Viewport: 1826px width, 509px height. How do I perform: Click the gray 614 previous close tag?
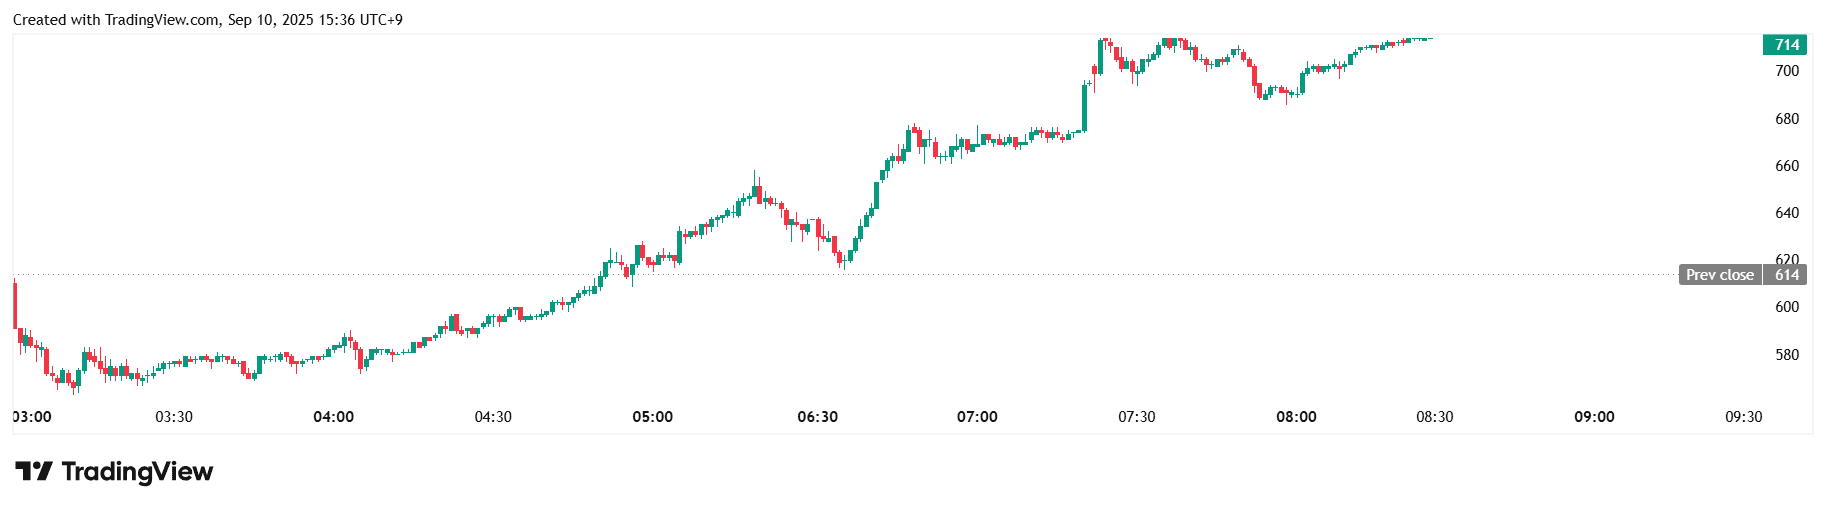(x=1786, y=275)
